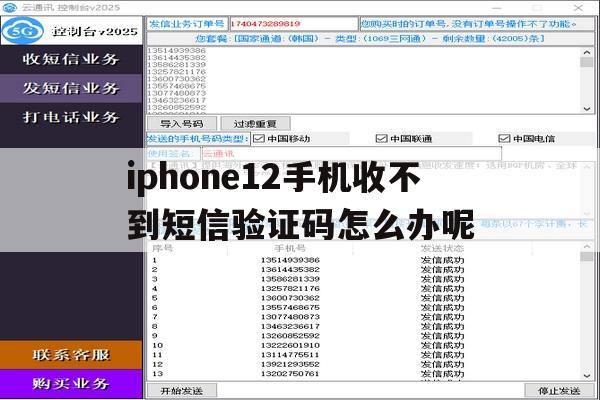Click 停止发送 button
600x400 pixels.
[x=559, y=391]
